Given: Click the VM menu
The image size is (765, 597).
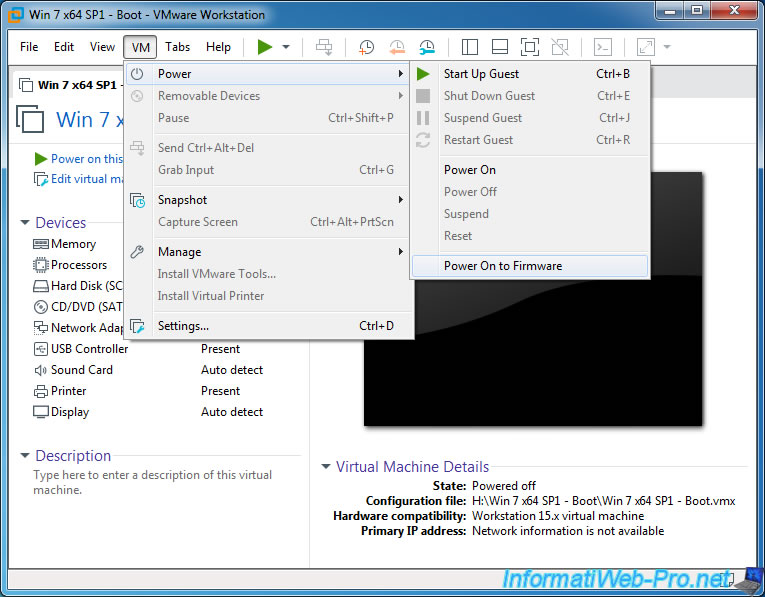Looking at the screenshot, I should (x=141, y=47).
